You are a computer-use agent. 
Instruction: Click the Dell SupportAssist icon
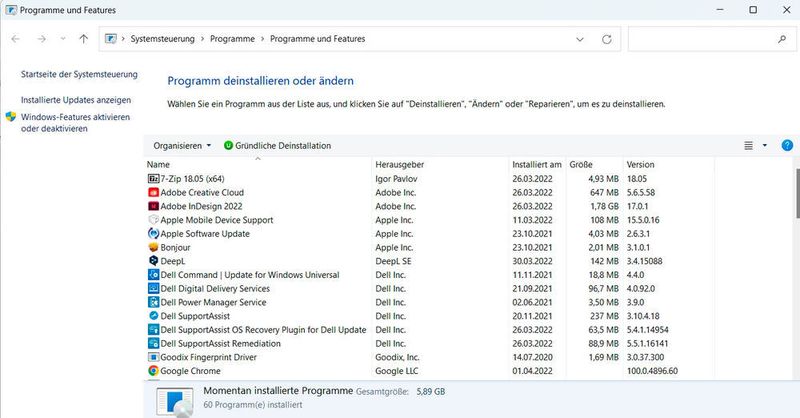(153, 316)
